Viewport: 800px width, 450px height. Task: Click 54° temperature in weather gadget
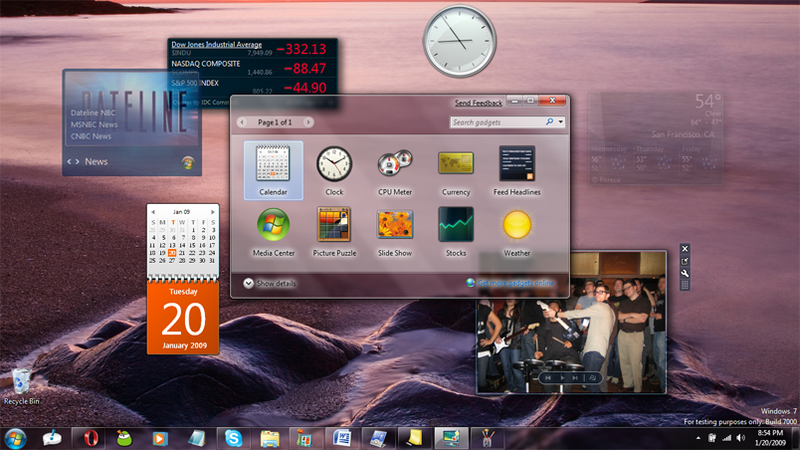[x=708, y=101]
